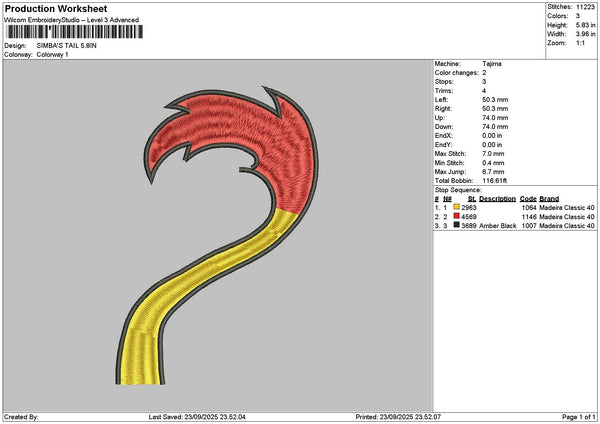Screen dimensions: 600x424
Task: Click the barcode under the worksheet title
Action: click(x=75, y=32)
